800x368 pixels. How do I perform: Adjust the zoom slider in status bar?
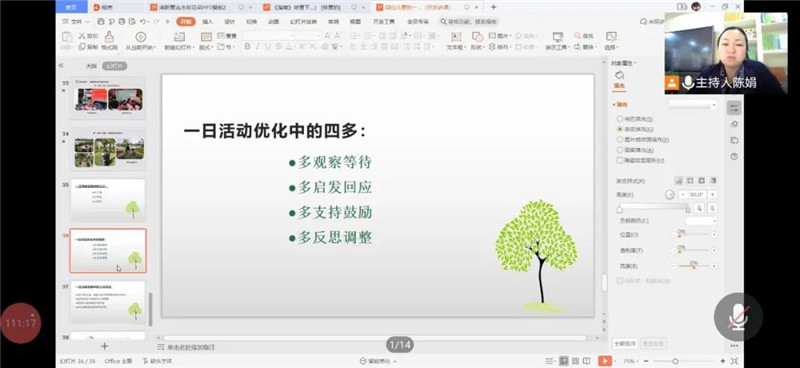click(x=676, y=361)
